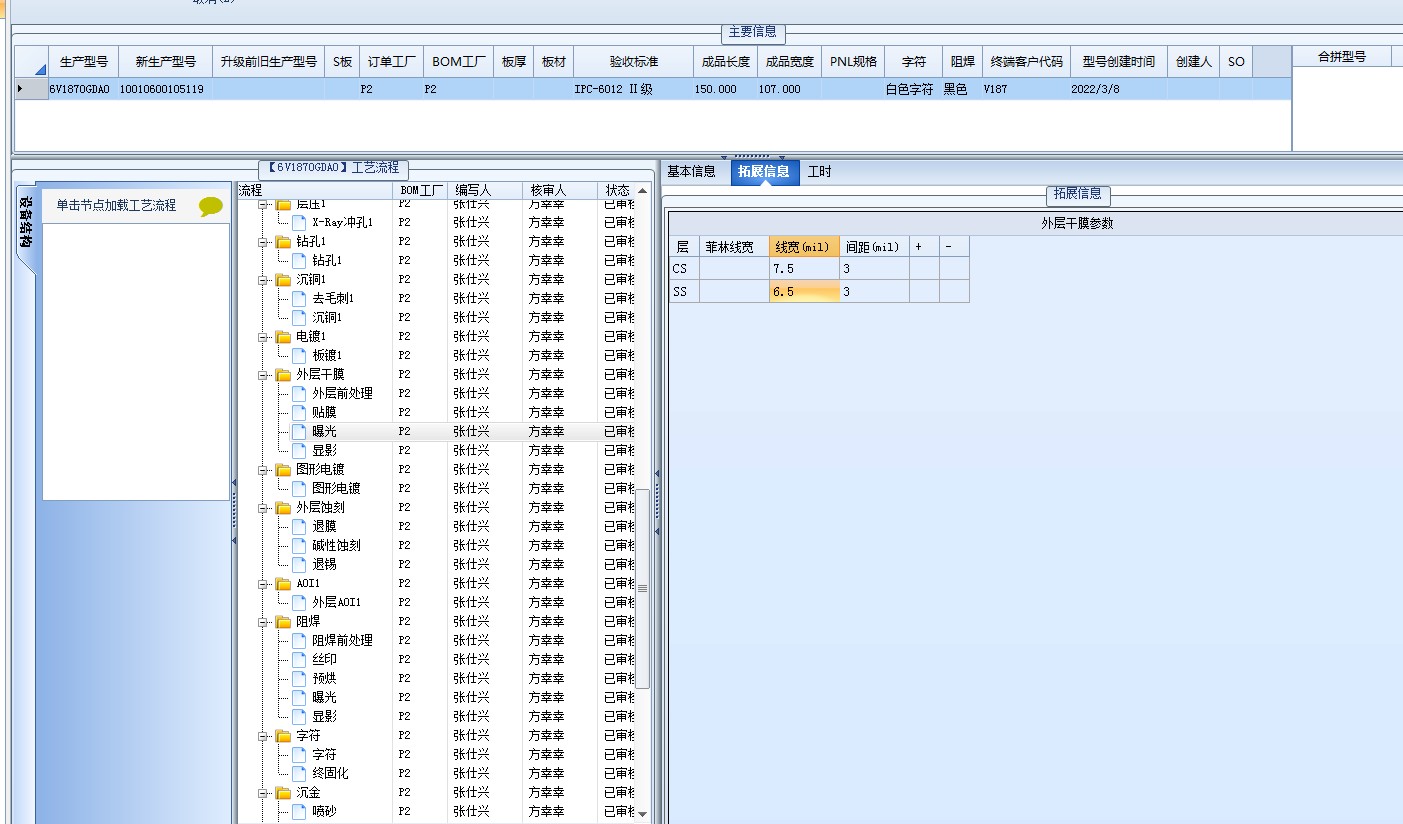The width and height of the screenshot is (1403, 824).
Task: Collapse the AOI1 tree node
Action: tap(264, 584)
